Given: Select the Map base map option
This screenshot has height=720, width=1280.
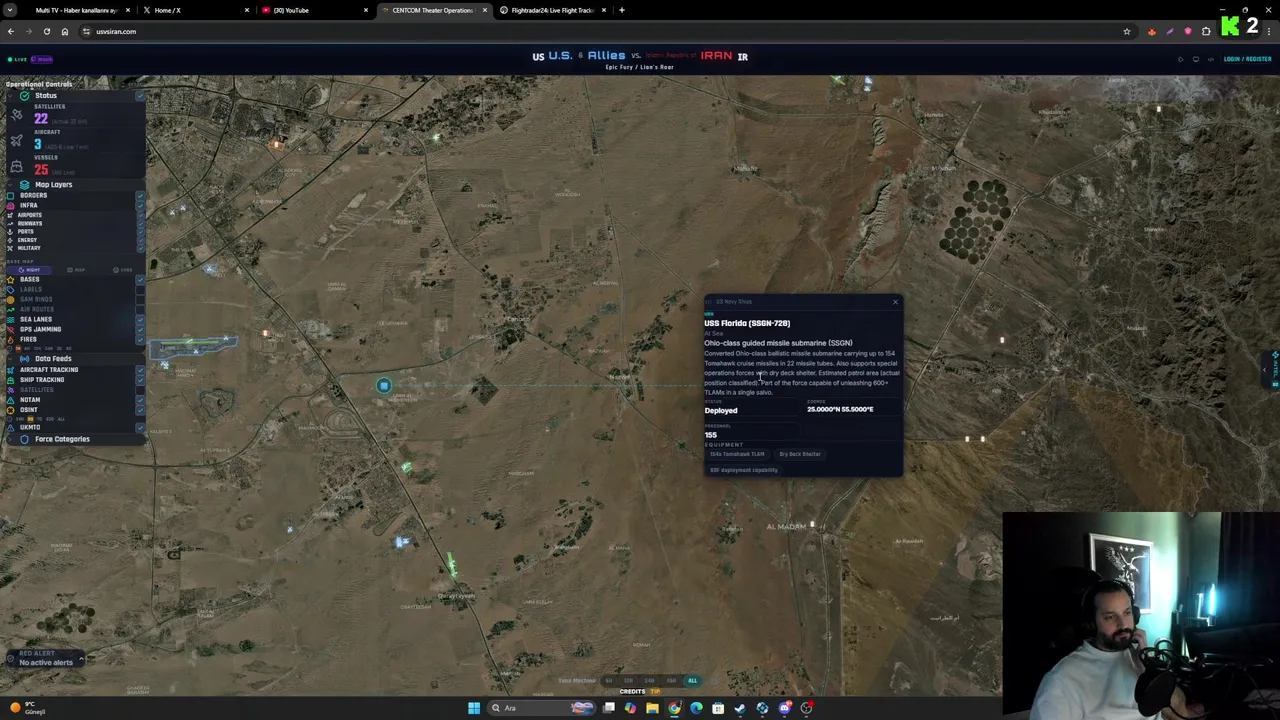Looking at the screenshot, I should click(75, 270).
